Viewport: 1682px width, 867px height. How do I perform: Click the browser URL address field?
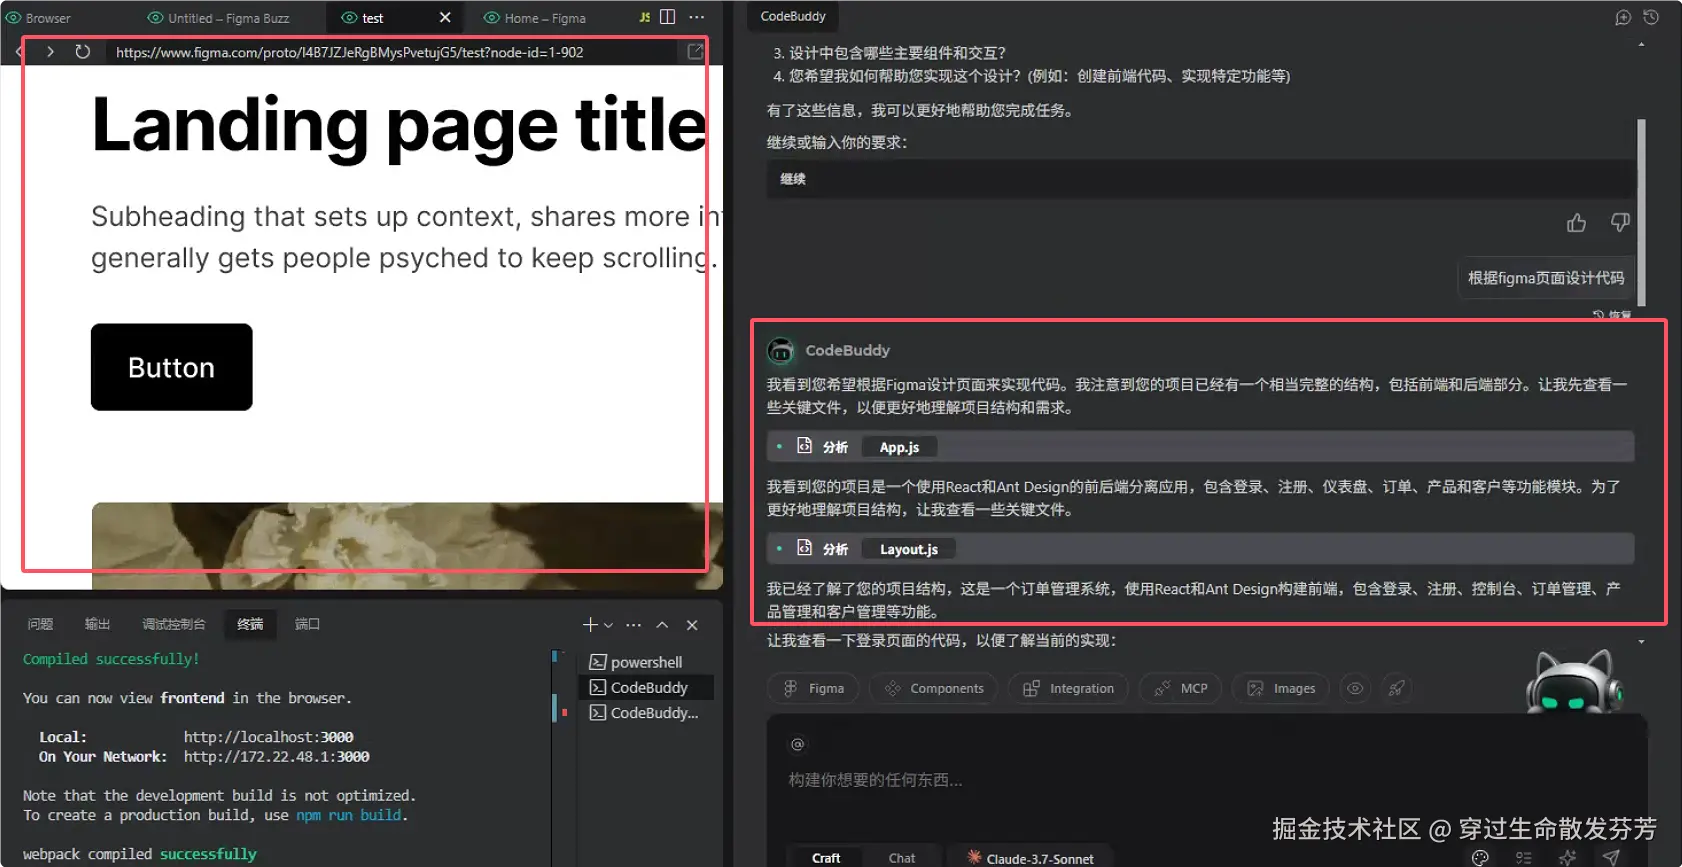(390, 52)
